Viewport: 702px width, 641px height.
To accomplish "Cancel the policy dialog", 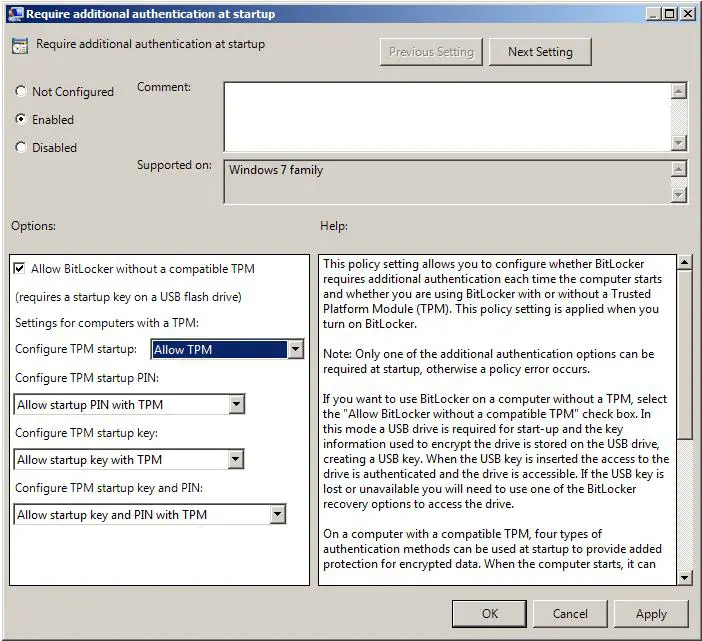I will [570, 613].
